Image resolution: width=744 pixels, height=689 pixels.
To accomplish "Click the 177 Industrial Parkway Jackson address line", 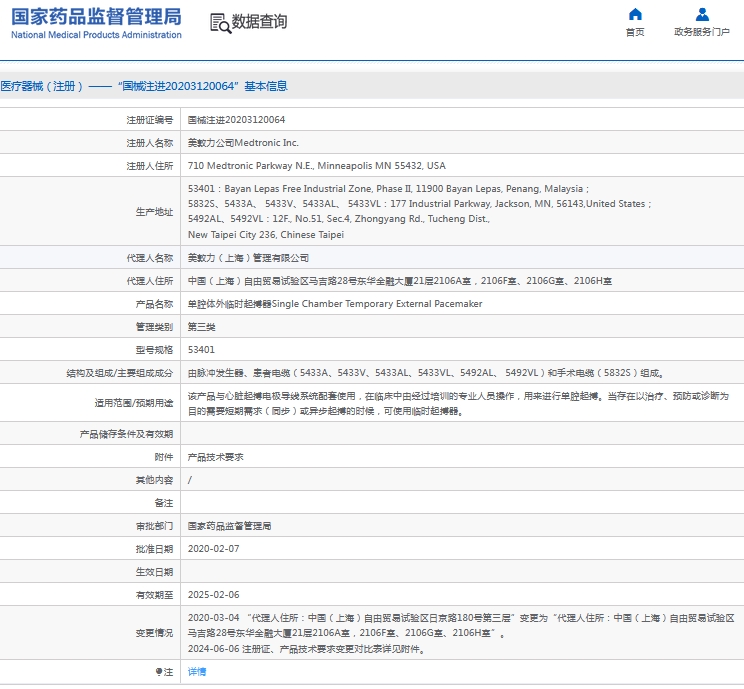I will click(419, 204).
